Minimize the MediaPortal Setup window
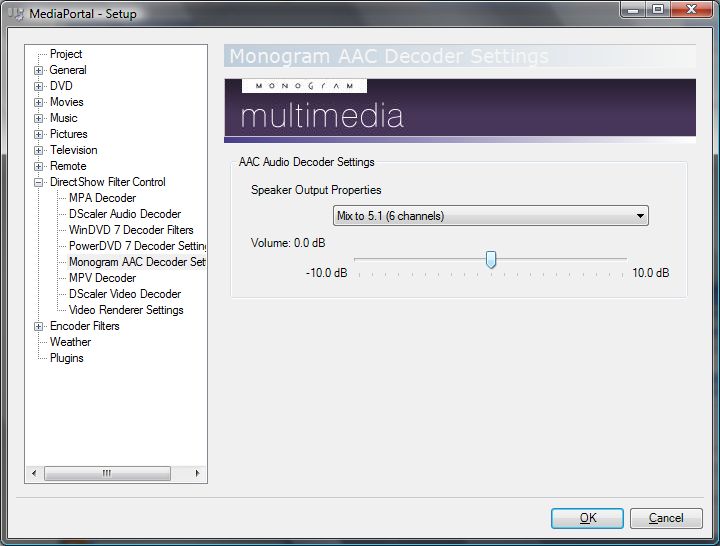The image size is (720, 546). coord(633,9)
